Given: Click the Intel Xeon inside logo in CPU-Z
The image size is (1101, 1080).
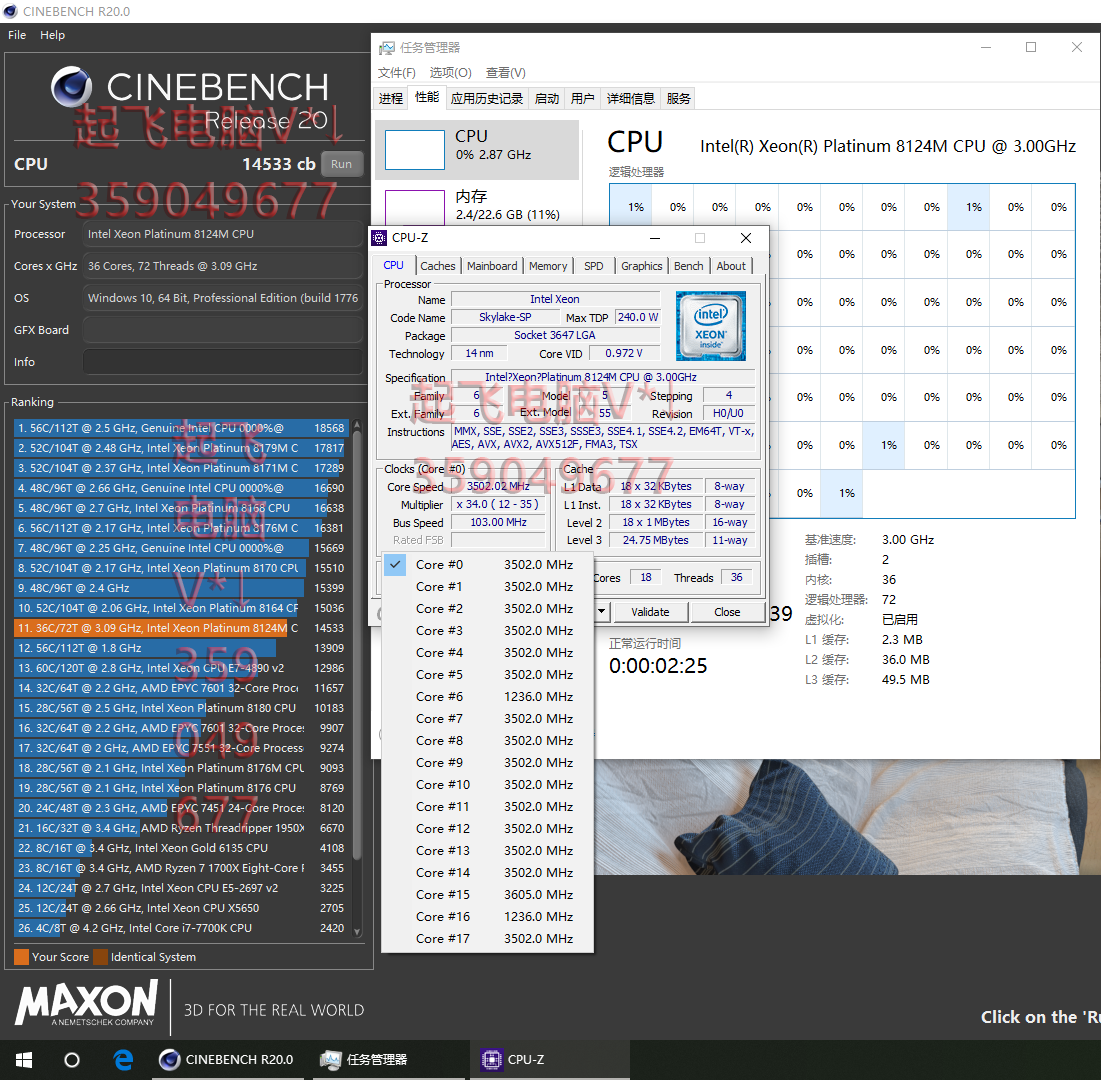Looking at the screenshot, I should [x=711, y=326].
